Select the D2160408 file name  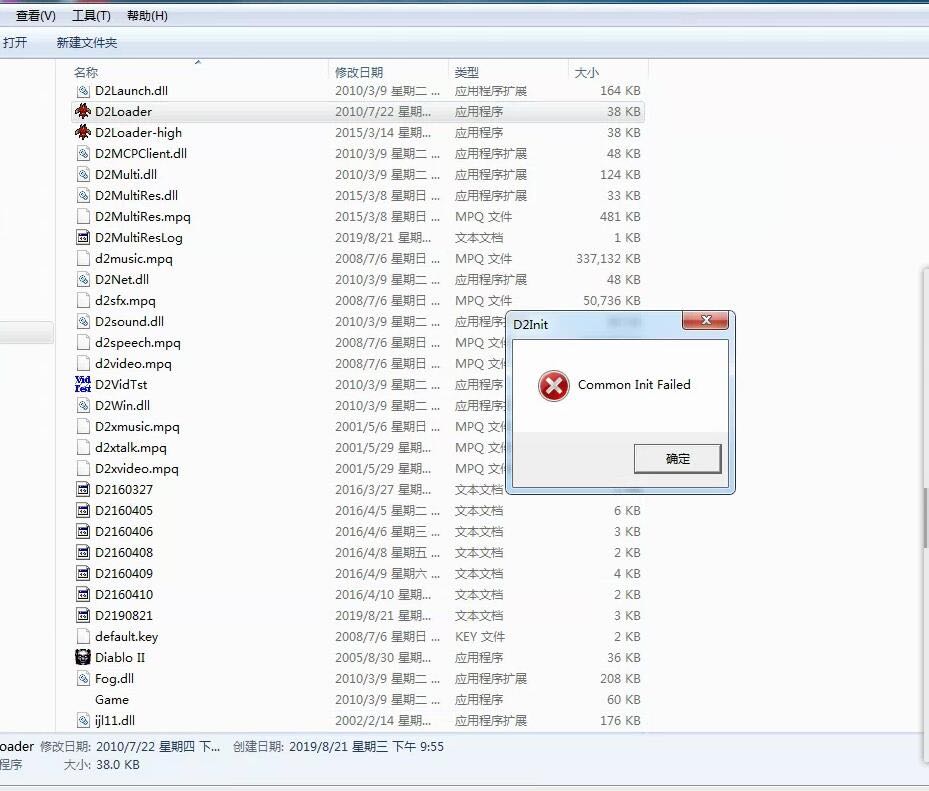(124, 553)
